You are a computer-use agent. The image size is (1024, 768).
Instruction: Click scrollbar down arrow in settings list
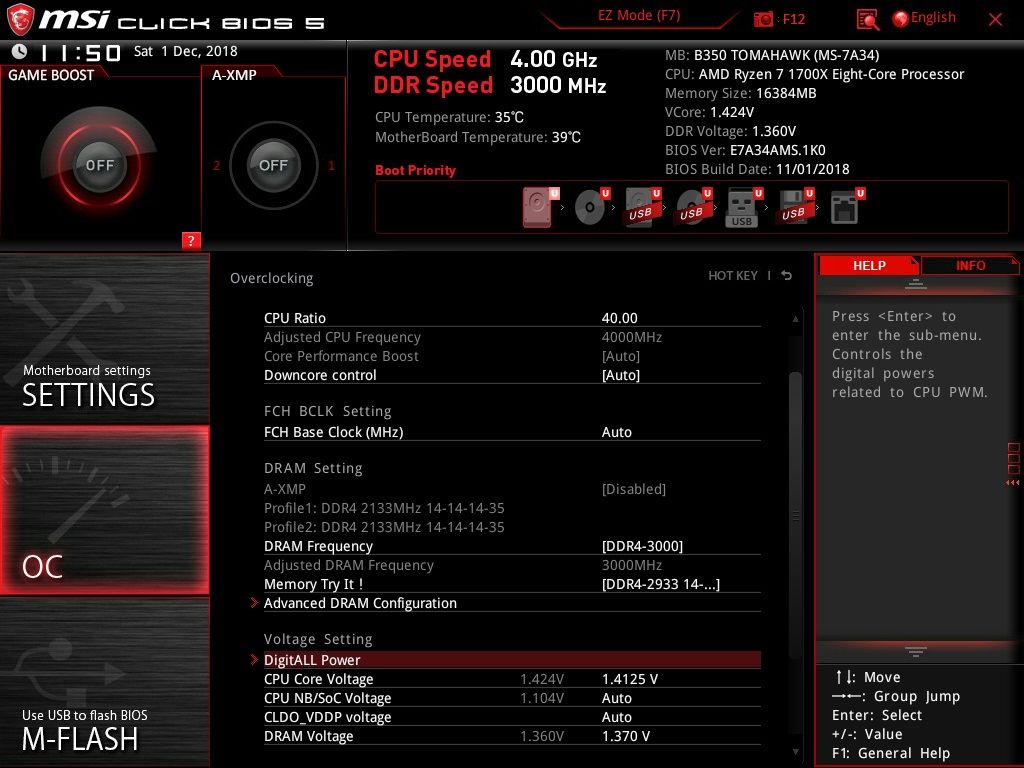795,752
